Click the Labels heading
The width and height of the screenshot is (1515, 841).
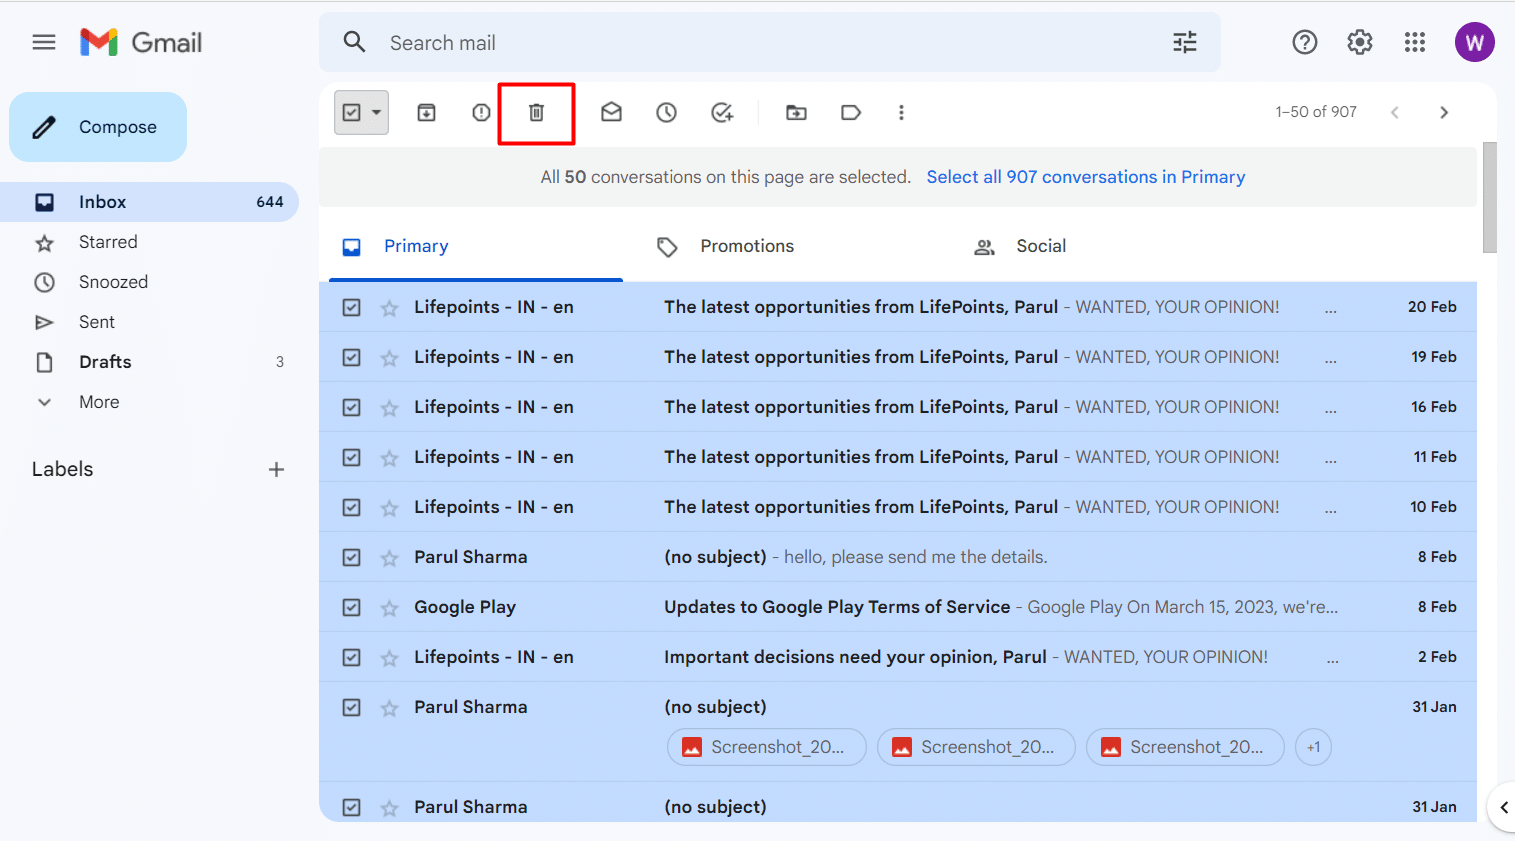pos(62,469)
